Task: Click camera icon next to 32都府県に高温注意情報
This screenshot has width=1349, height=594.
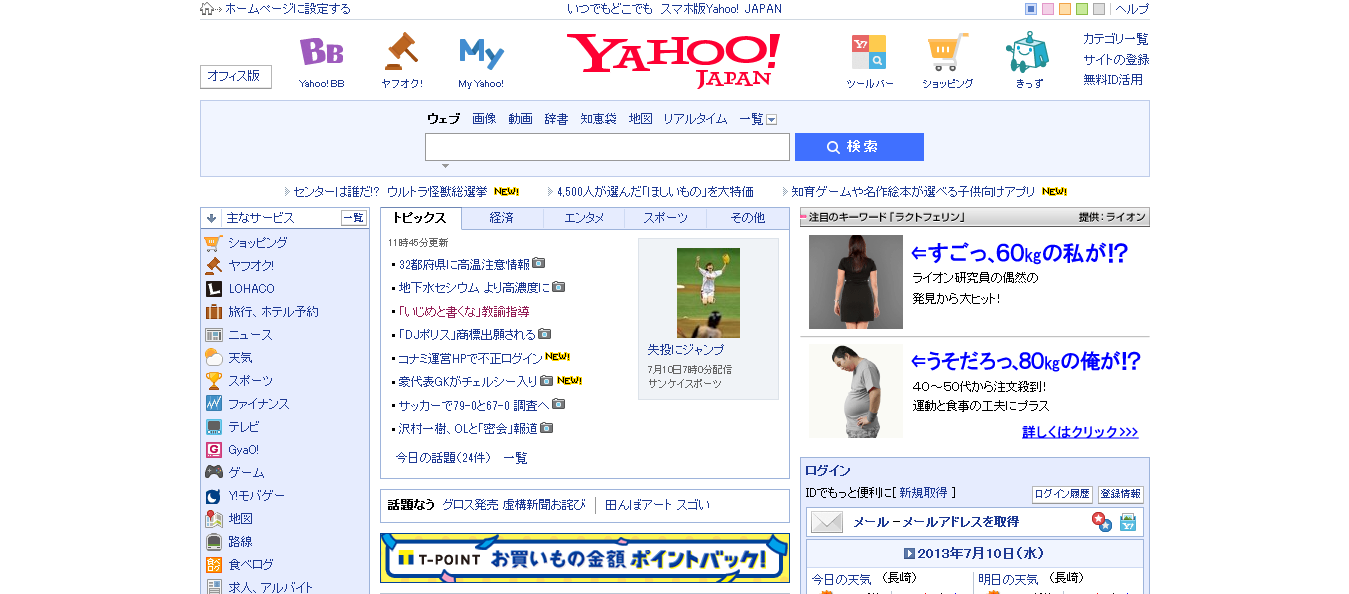Action: tap(539, 264)
